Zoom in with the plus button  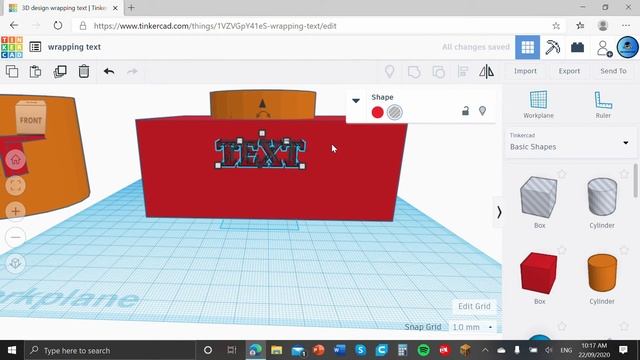click(x=16, y=211)
